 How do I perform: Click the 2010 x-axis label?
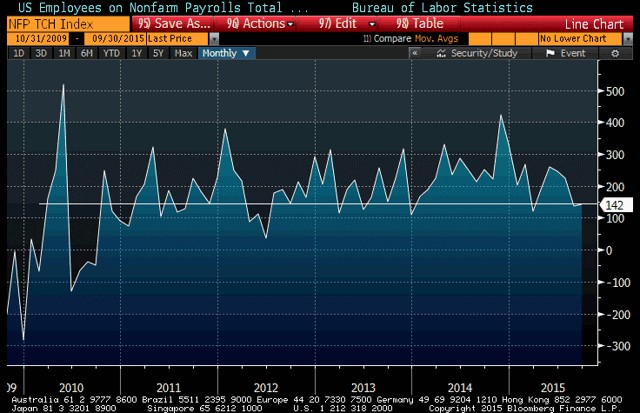pos(71,387)
